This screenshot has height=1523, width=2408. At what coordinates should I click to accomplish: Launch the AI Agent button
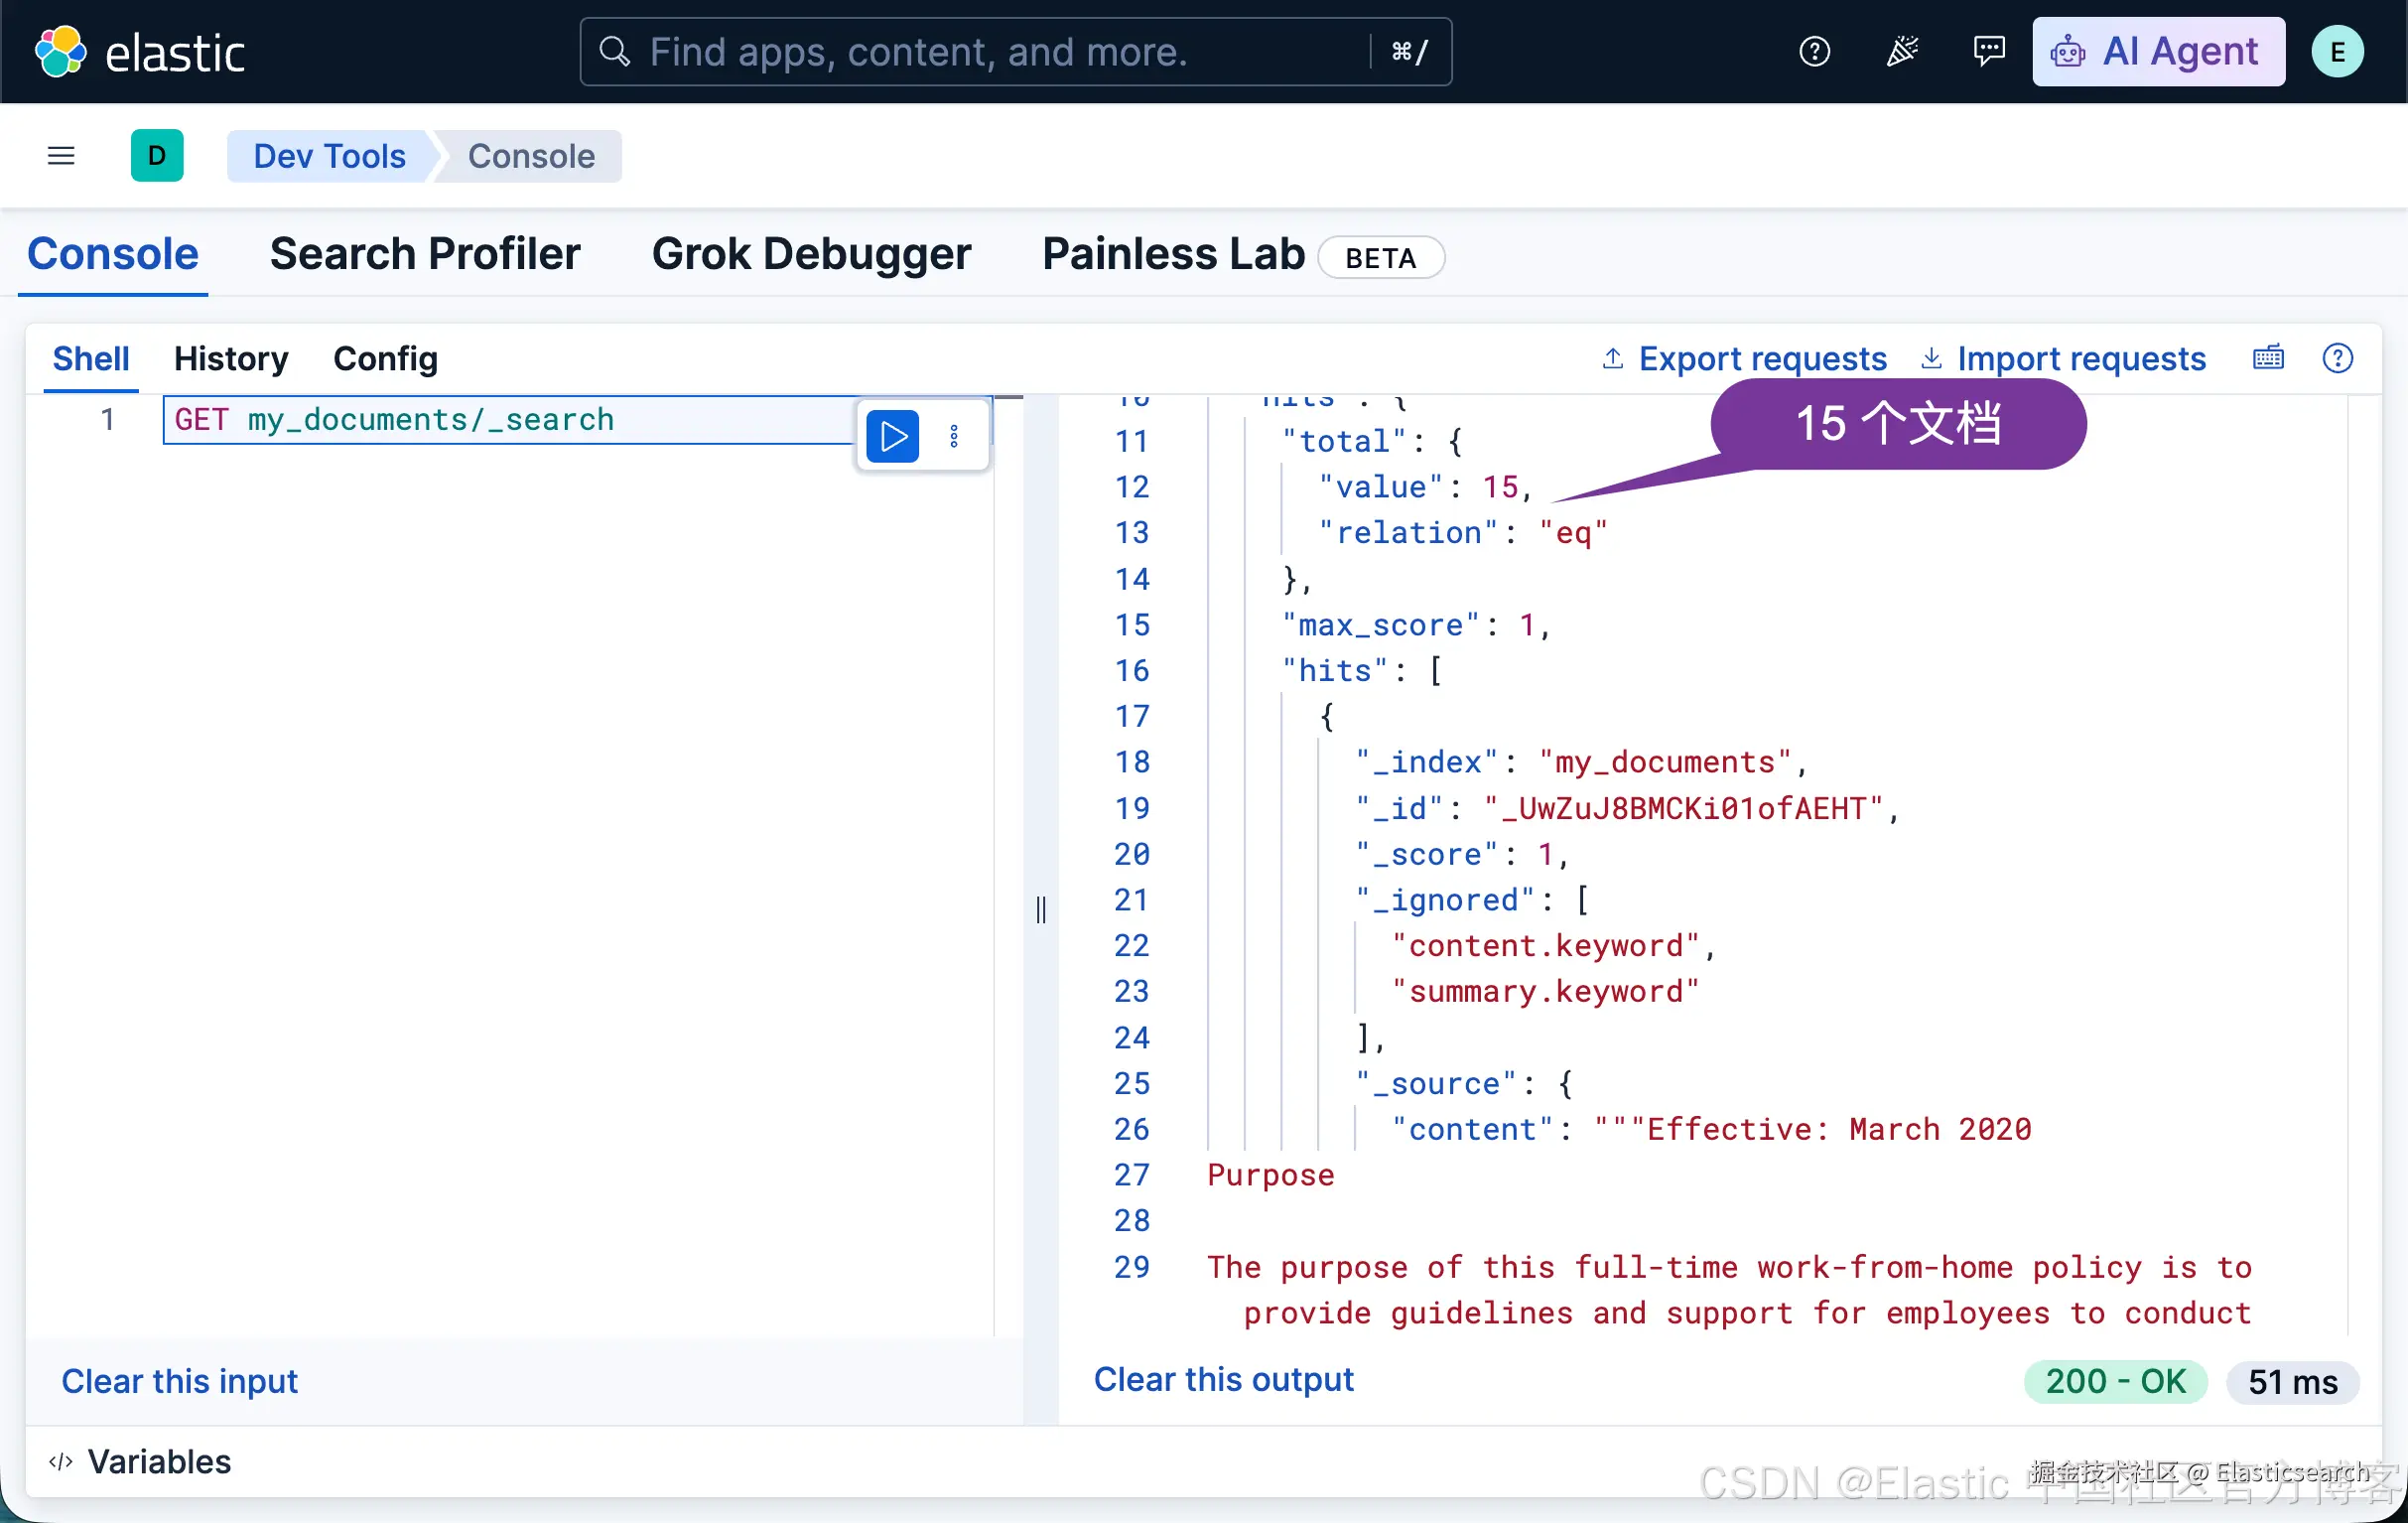pyautogui.click(x=2158, y=51)
